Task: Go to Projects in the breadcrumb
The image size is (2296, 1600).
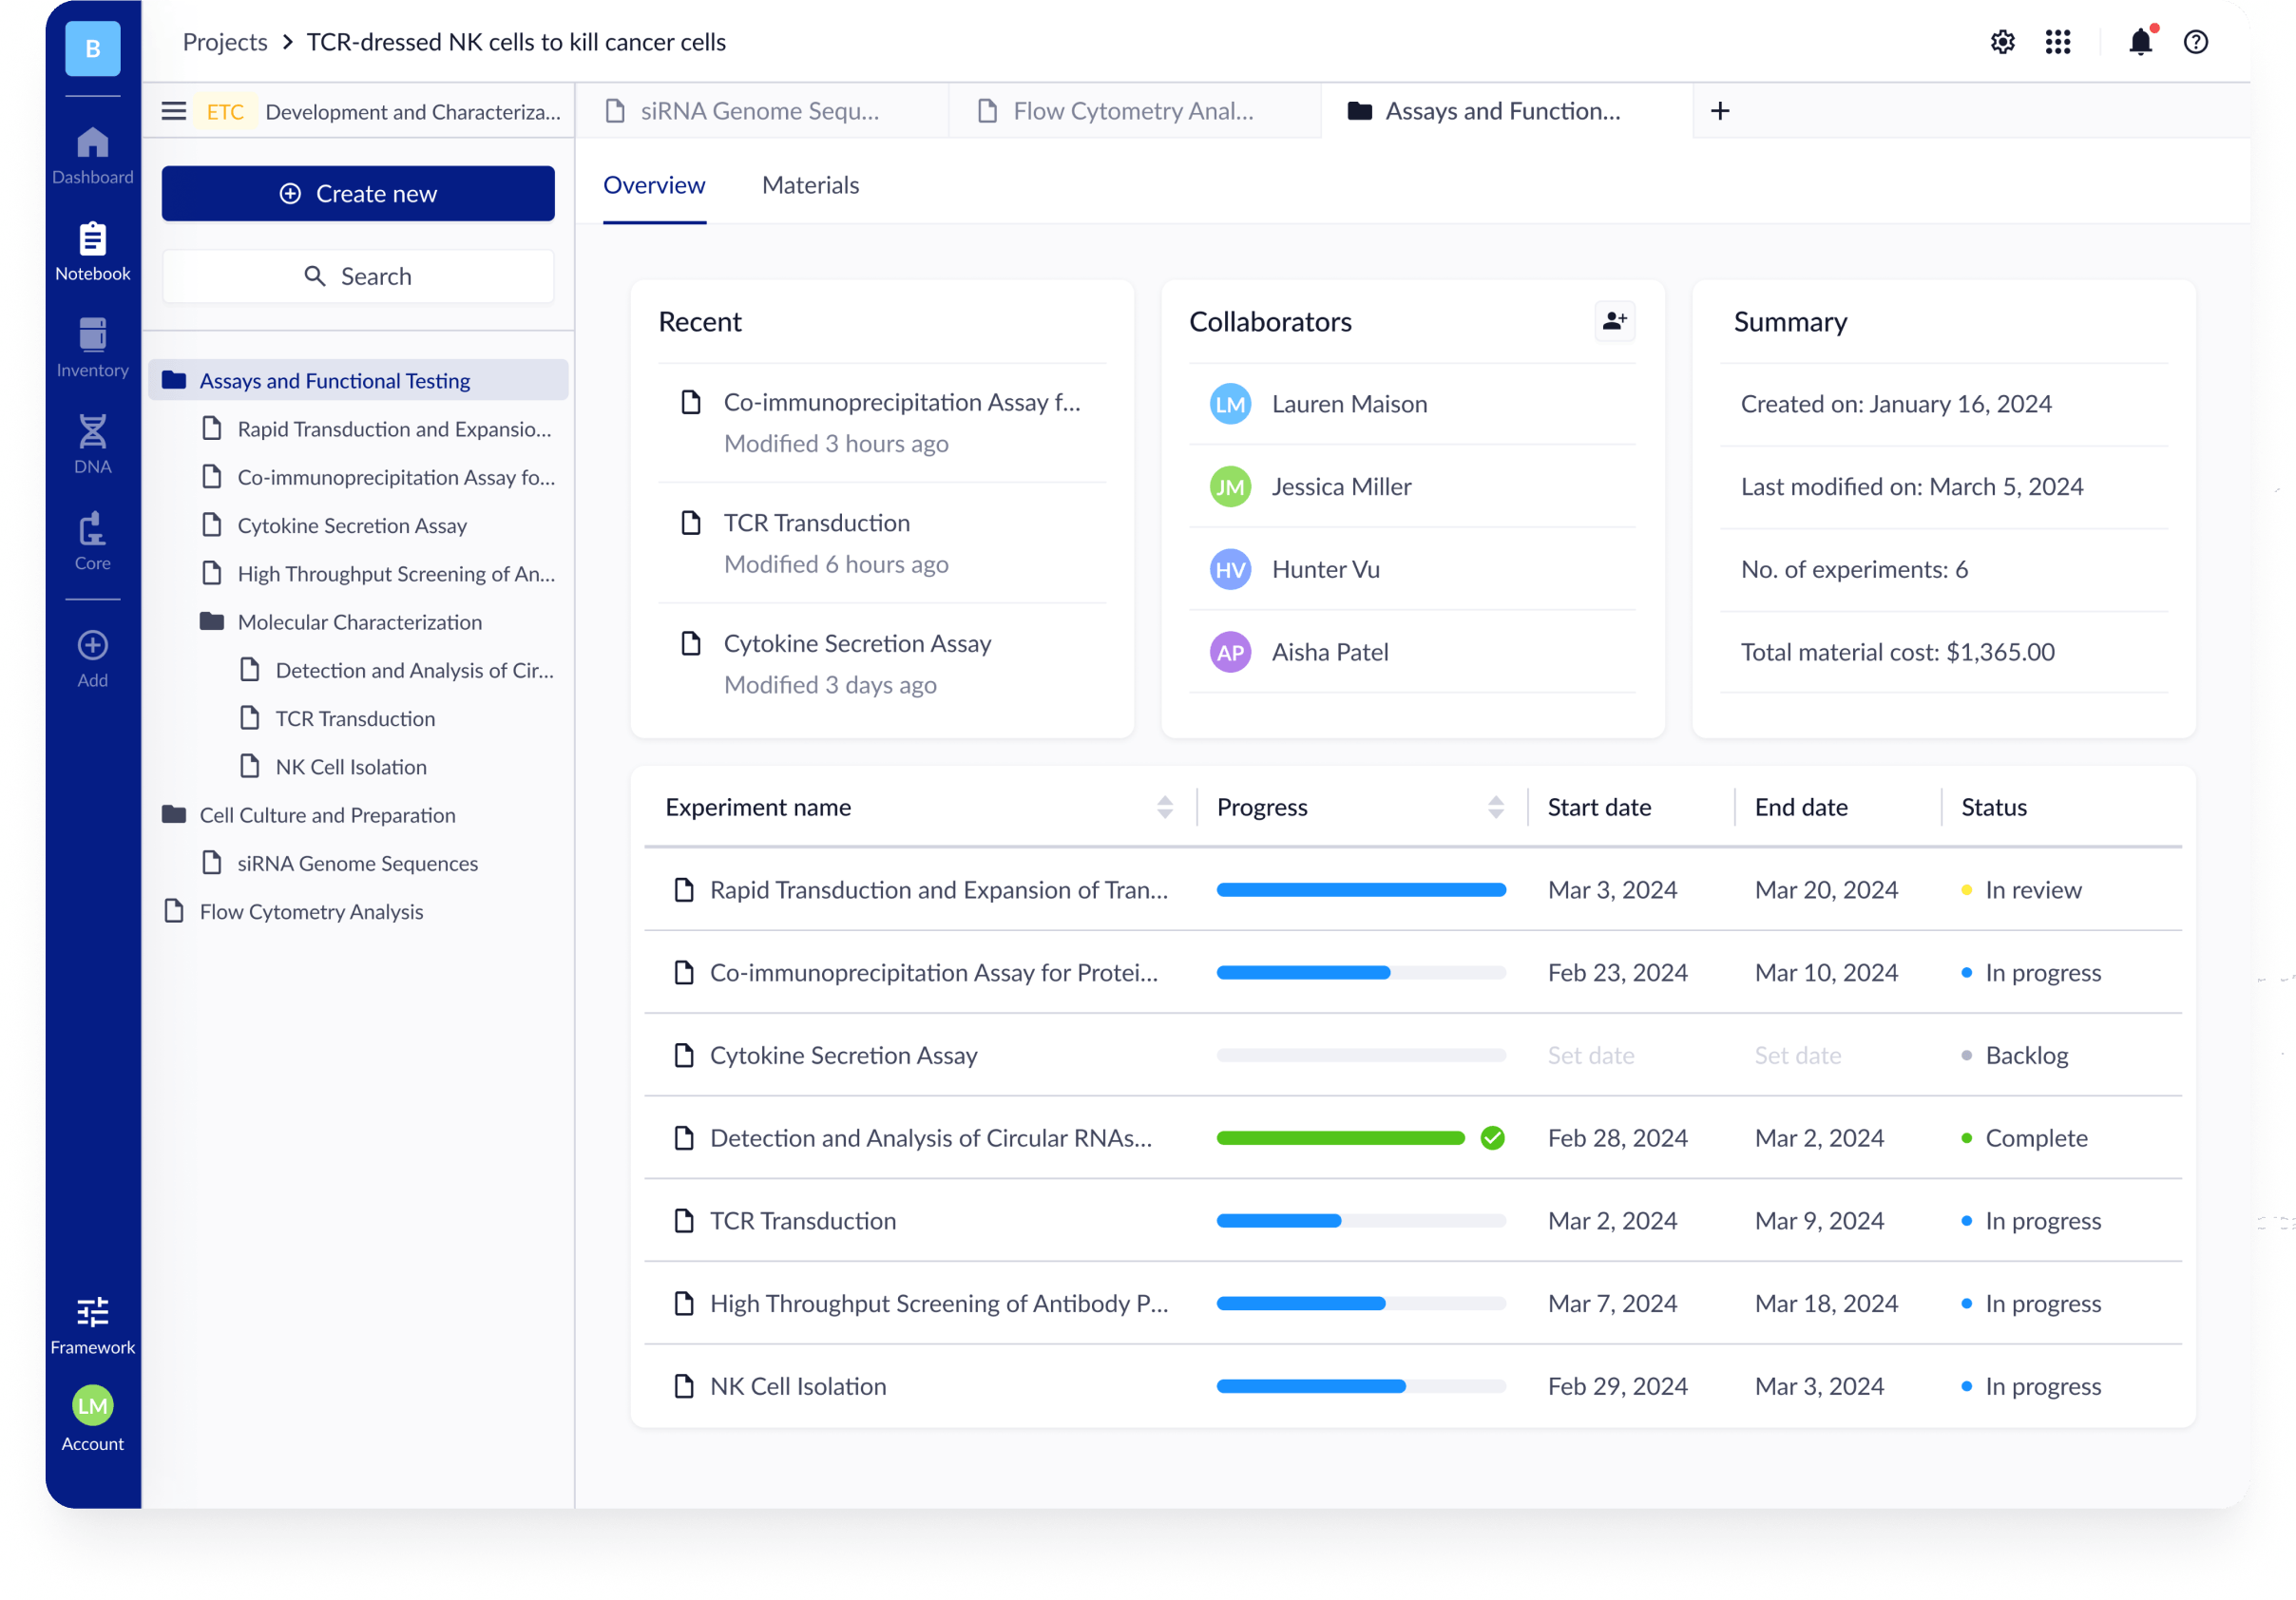Action: click(x=225, y=42)
